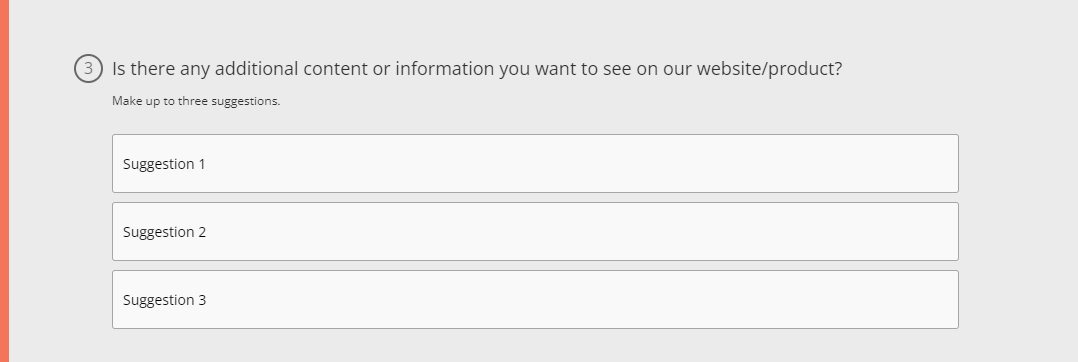Screen dimensions: 1078x362
Task: Focus the Suggestion 3 input field
Action: (535, 299)
